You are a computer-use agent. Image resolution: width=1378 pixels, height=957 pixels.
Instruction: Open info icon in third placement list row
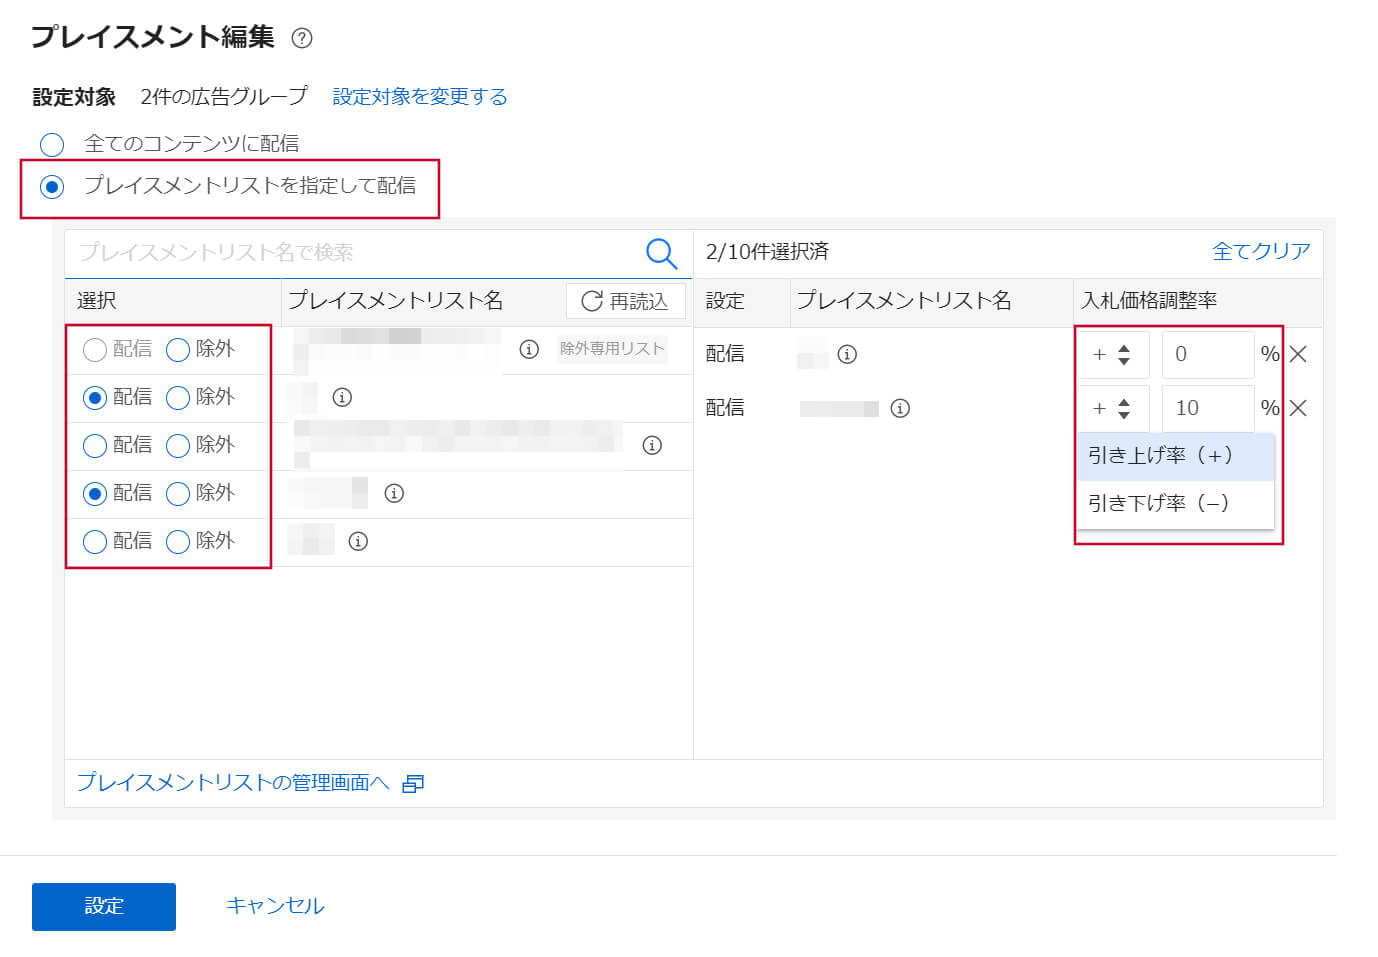(x=652, y=445)
